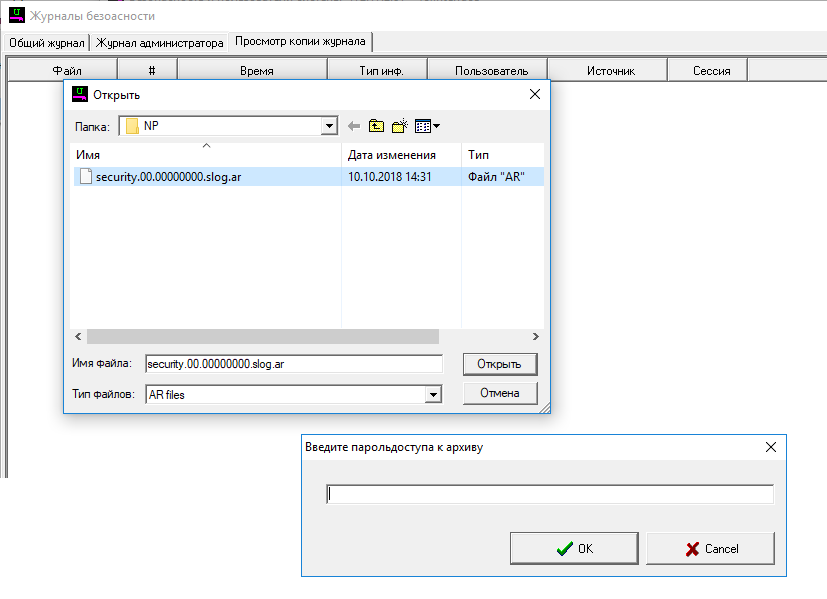Click the Имя файла text field
Screen dimensions: 827x599
pyautogui.click(x=293, y=364)
